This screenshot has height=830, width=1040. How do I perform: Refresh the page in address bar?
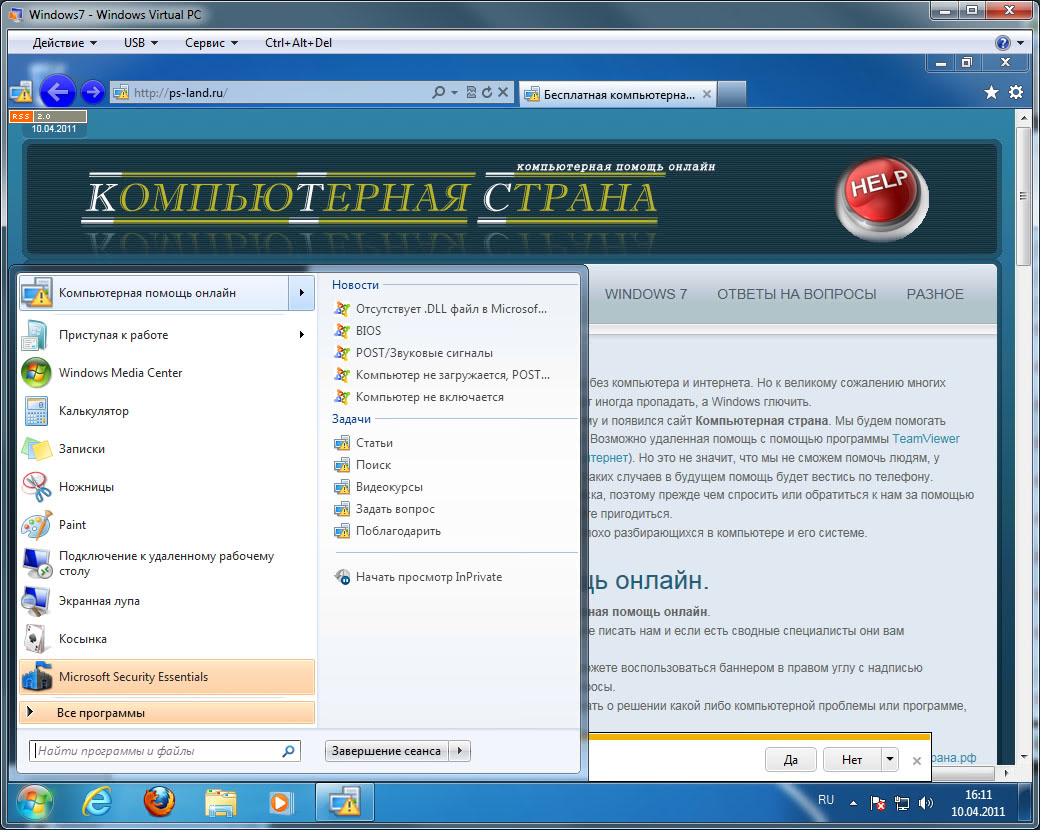(487, 92)
